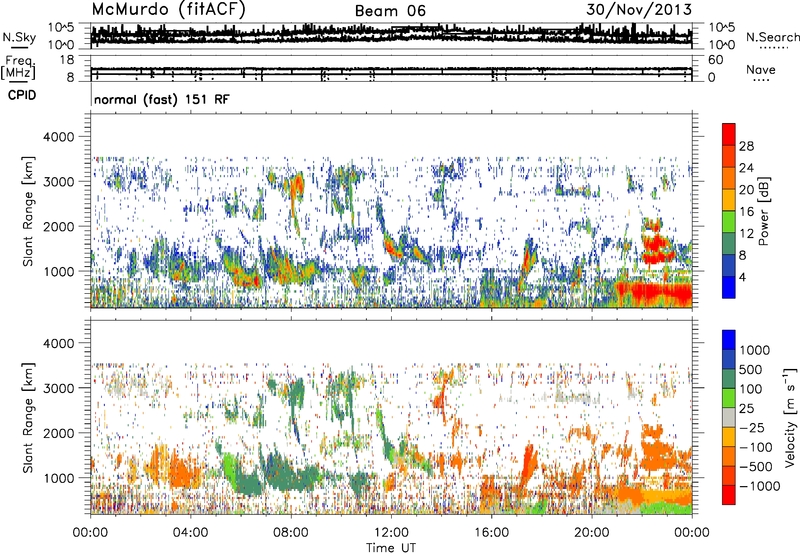This screenshot has width=800, height=554.
Task: Click the dark blue top velocity swatch
Action: point(729,339)
